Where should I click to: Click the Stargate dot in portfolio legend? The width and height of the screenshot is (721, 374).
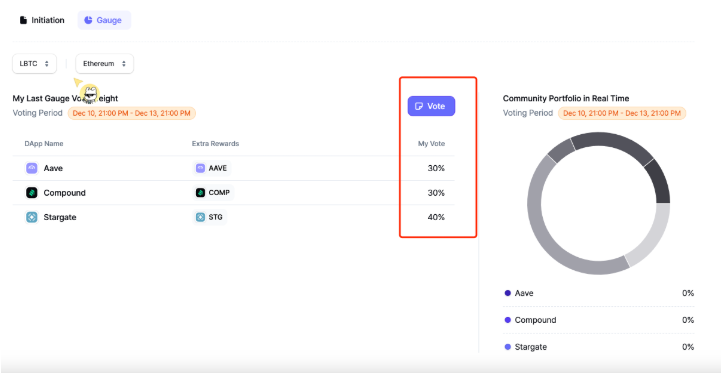tap(508, 347)
